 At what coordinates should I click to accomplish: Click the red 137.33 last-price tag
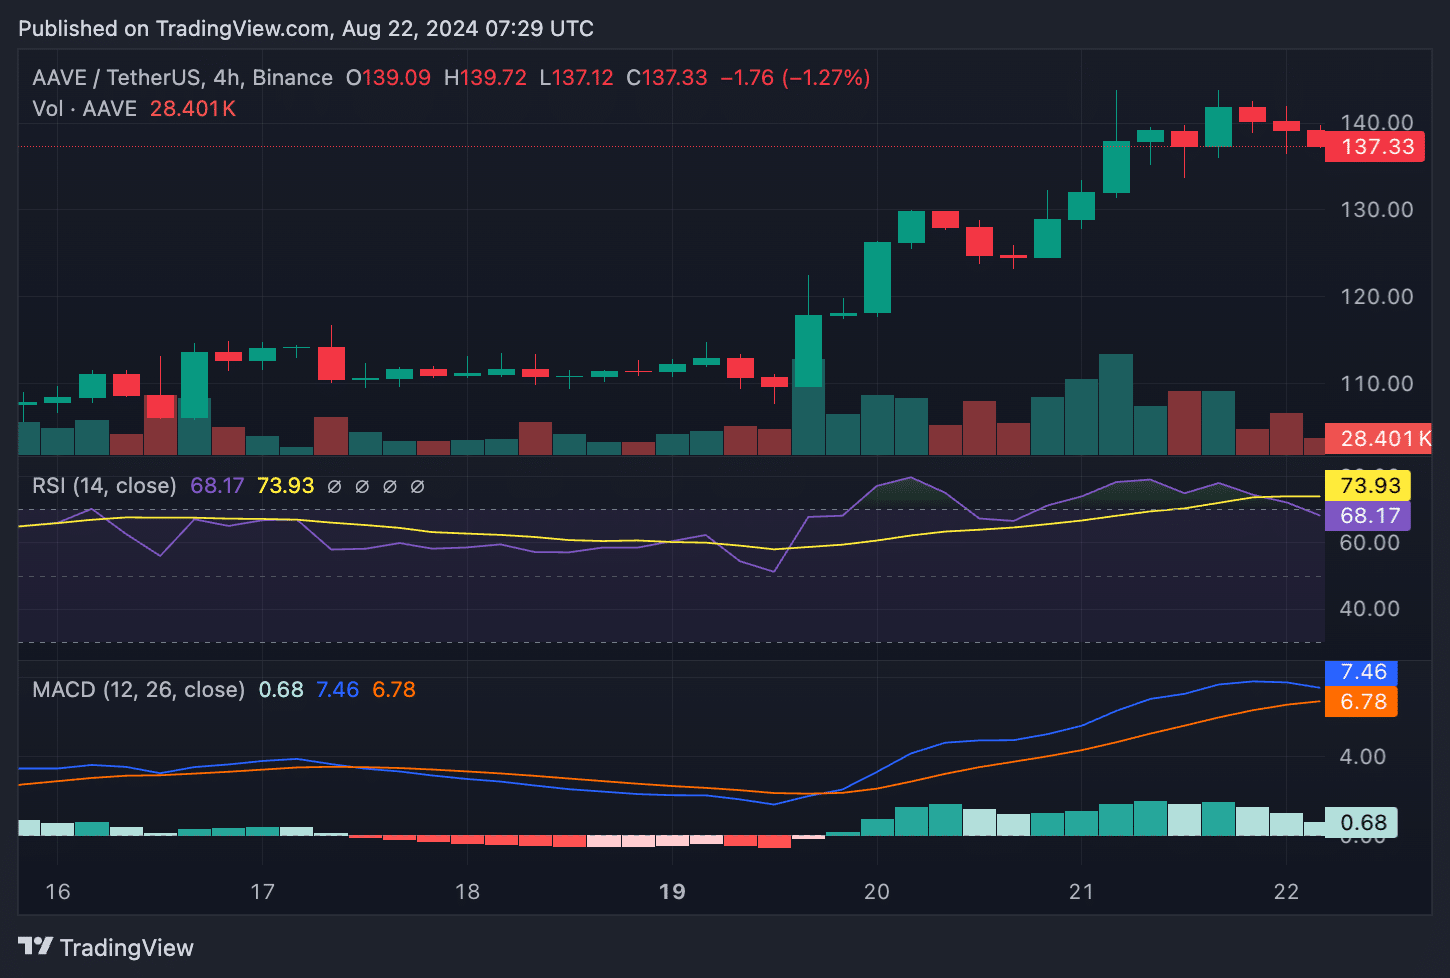coord(1379,146)
